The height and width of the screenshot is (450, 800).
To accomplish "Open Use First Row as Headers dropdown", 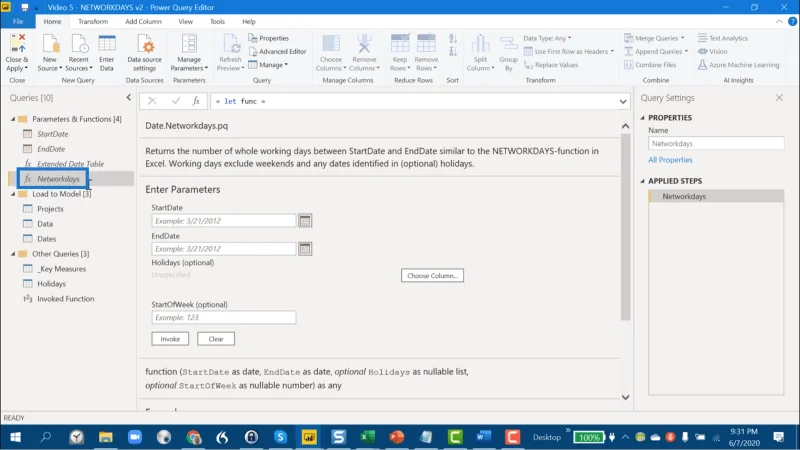I will (569, 52).
